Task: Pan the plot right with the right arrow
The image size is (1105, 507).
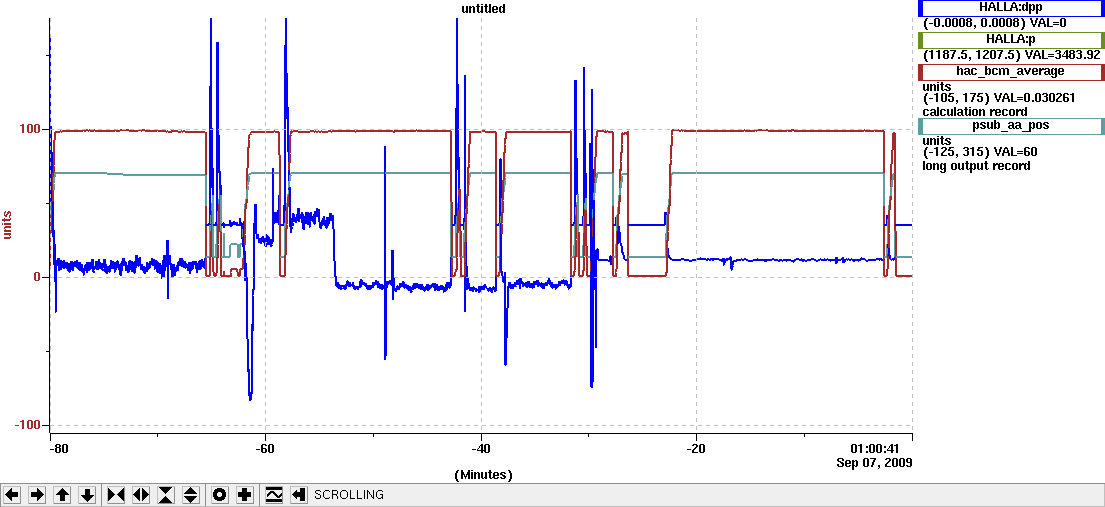Action: coord(37,495)
